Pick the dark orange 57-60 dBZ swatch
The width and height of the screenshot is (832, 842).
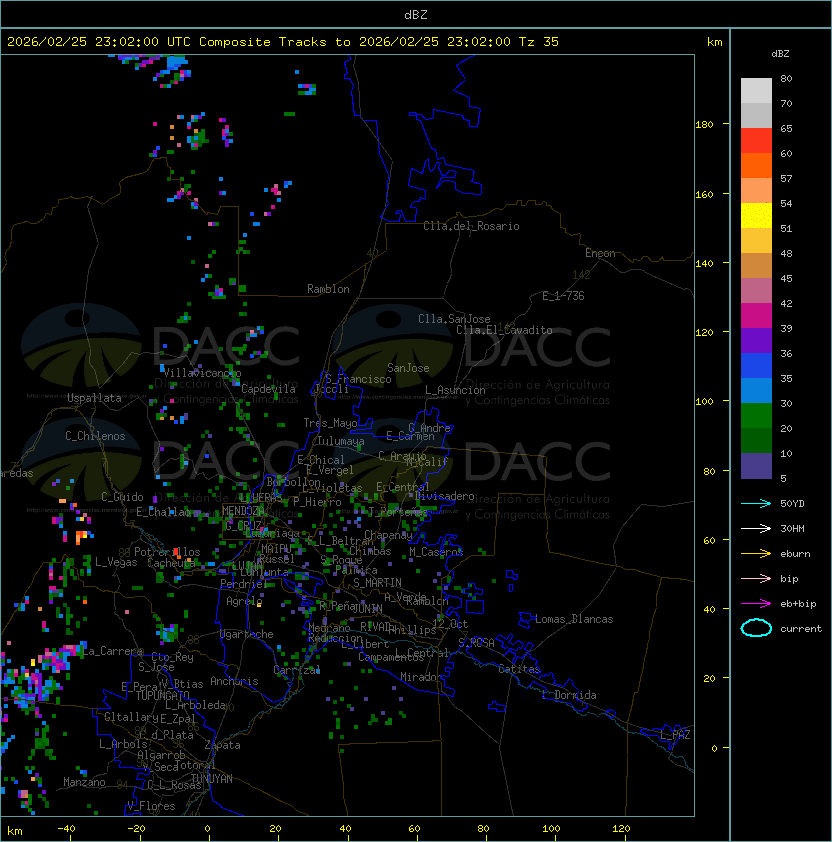click(756, 165)
